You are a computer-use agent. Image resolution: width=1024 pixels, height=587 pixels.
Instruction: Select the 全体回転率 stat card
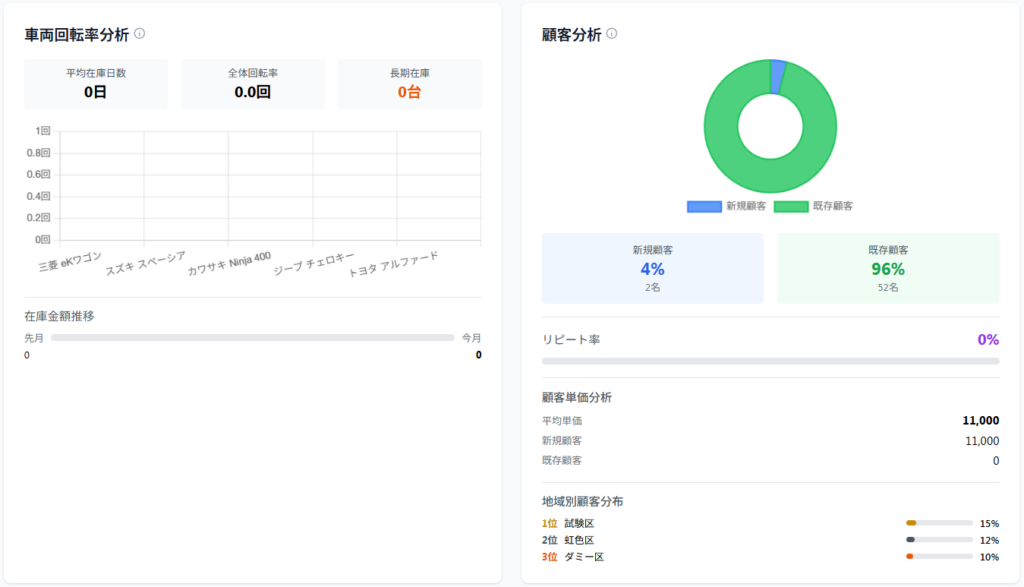252,83
